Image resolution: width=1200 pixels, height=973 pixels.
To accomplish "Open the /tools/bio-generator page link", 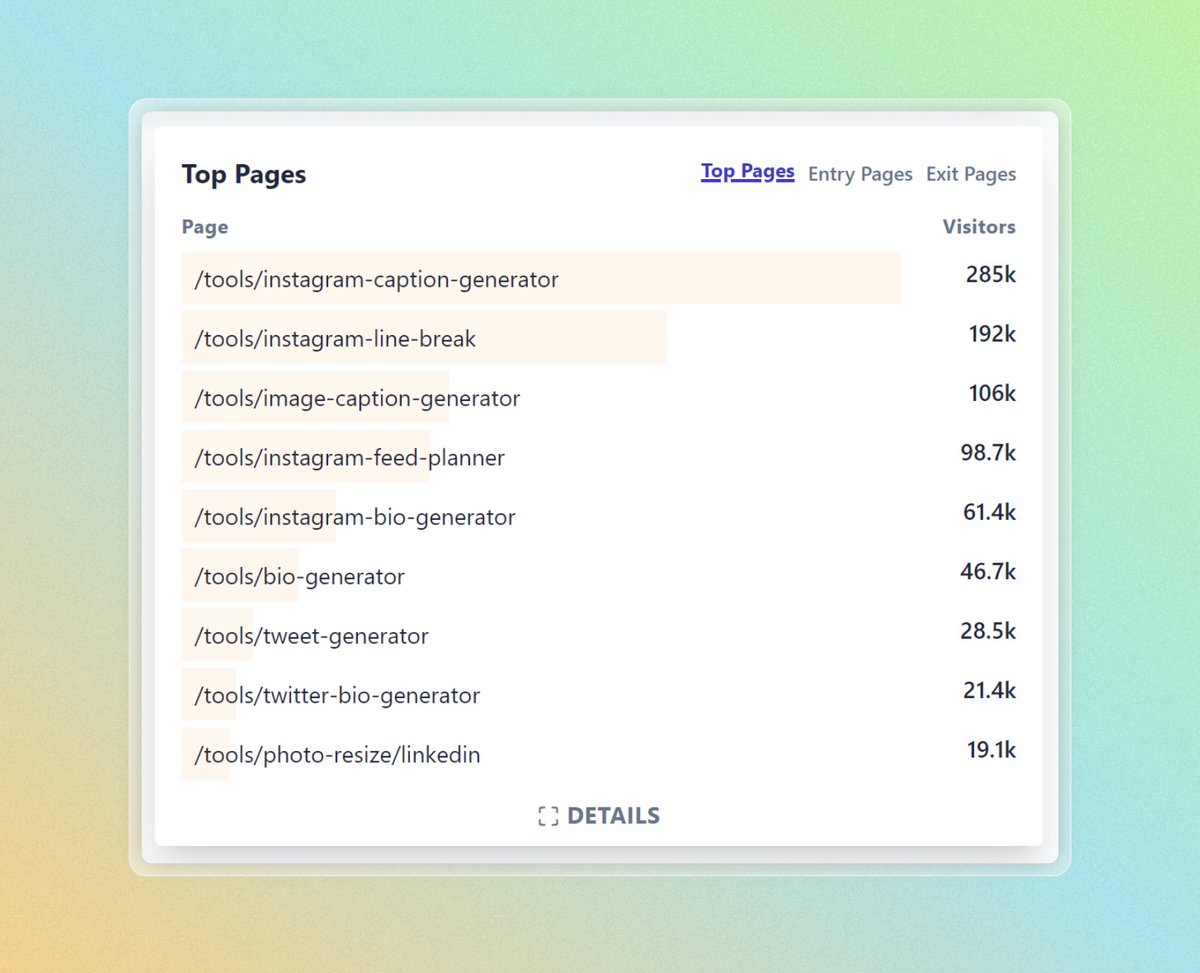I will pos(299,577).
